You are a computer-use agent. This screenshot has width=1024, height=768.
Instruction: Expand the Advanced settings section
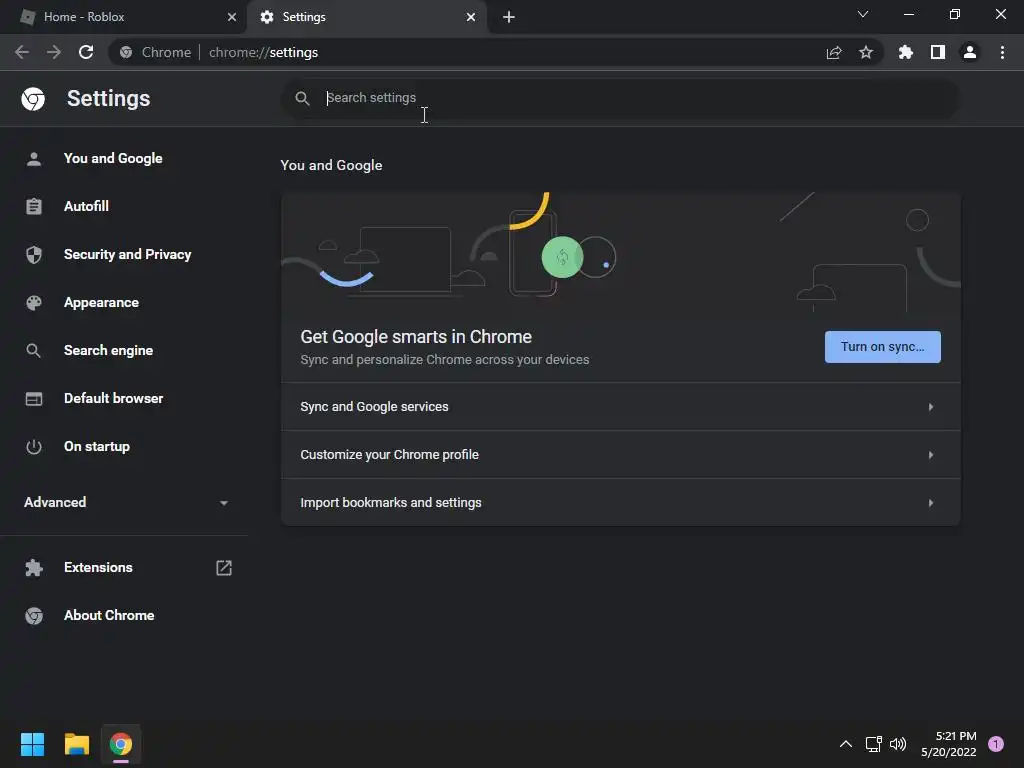(125, 502)
